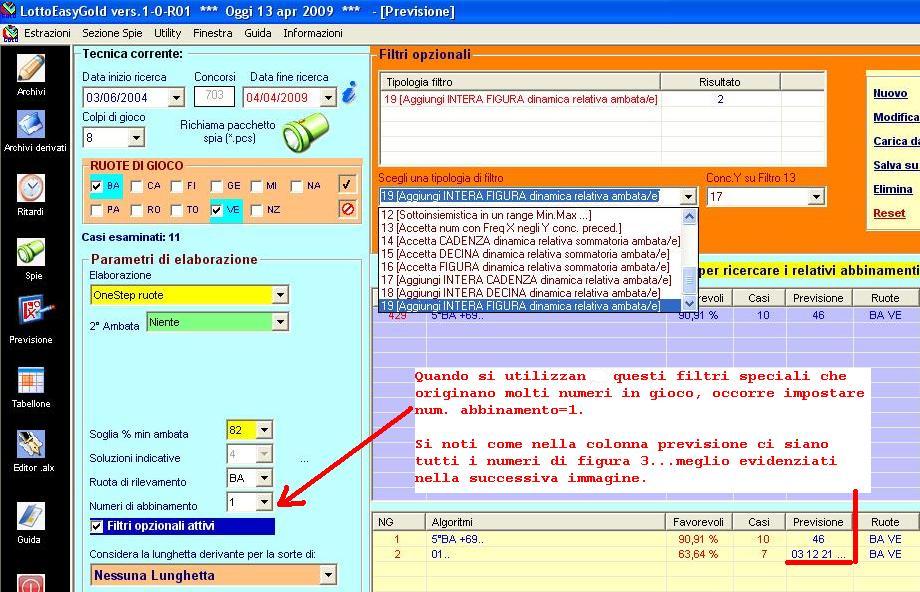
Task: Select row 2 algorithm 01..
Action: pyautogui.click(x=644, y=554)
